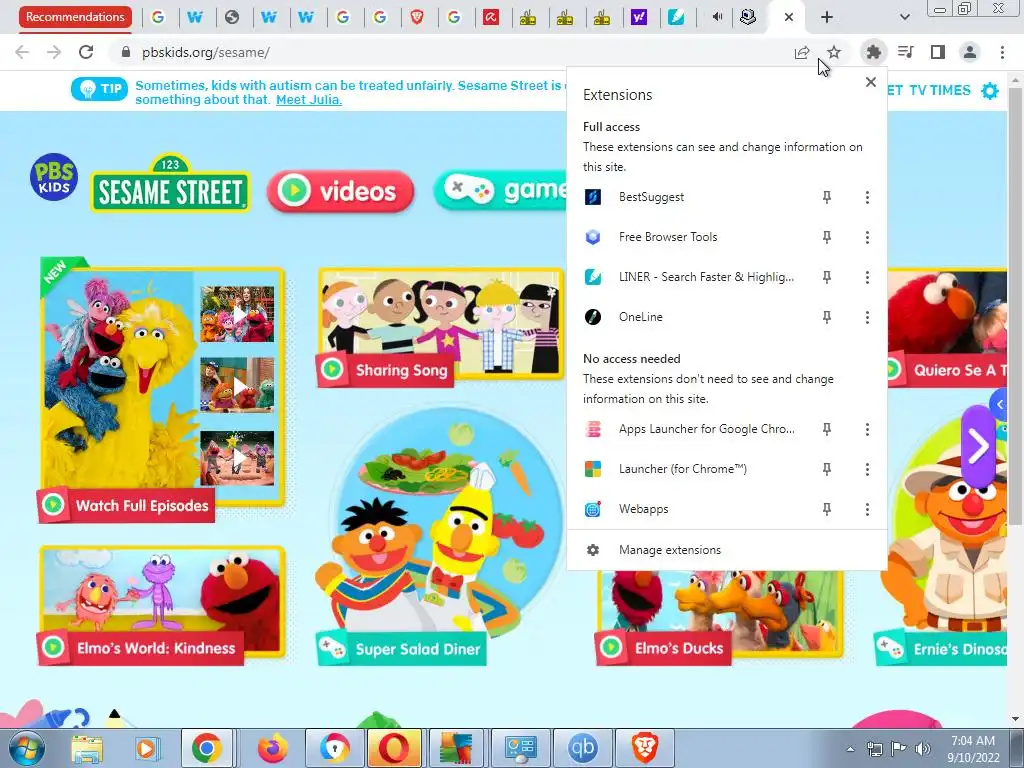
Task: Expand the tab search dropdown arrow
Action: click(904, 17)
